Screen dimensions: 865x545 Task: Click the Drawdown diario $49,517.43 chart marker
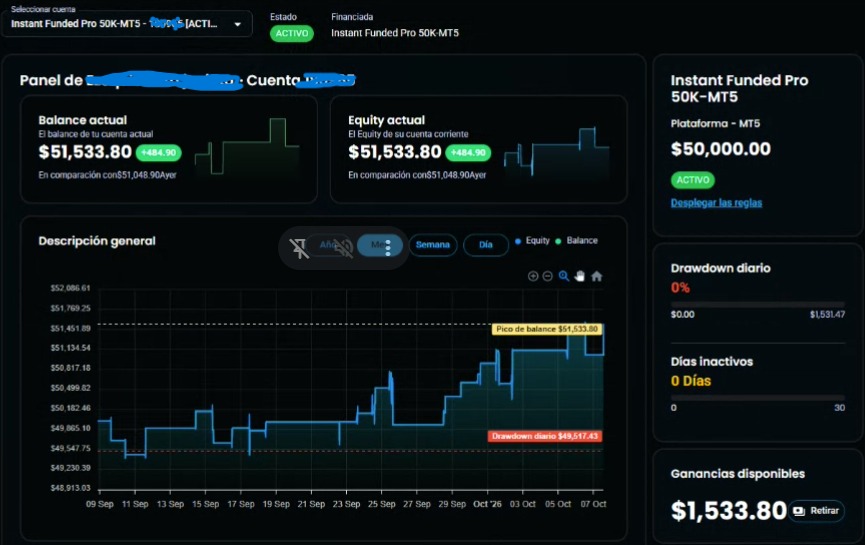pos(544,436)
